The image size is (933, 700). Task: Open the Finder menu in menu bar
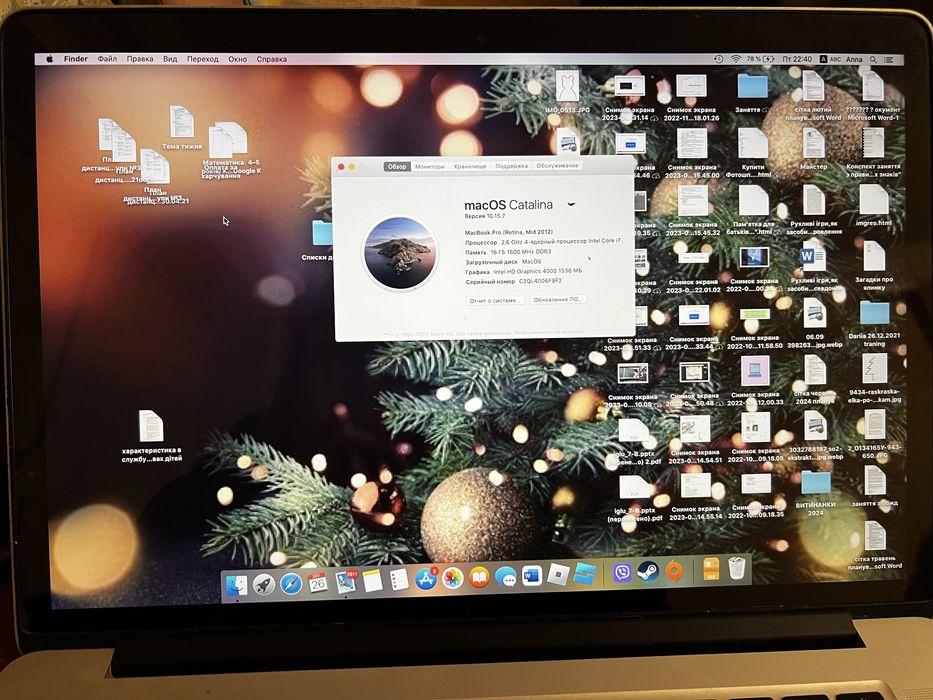[76, 59]
